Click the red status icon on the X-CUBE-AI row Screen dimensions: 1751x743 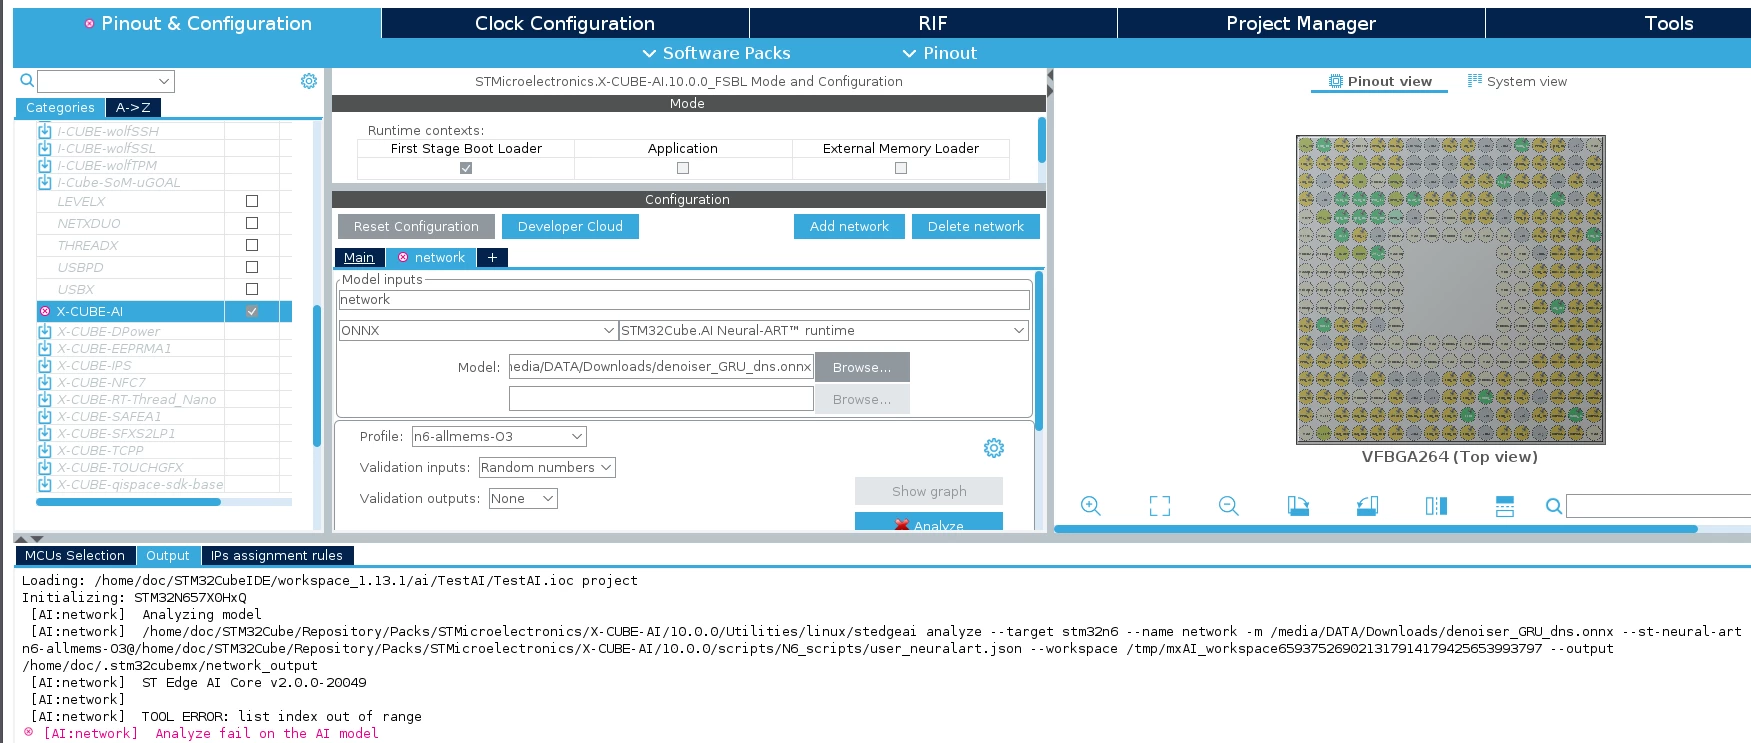45,311
